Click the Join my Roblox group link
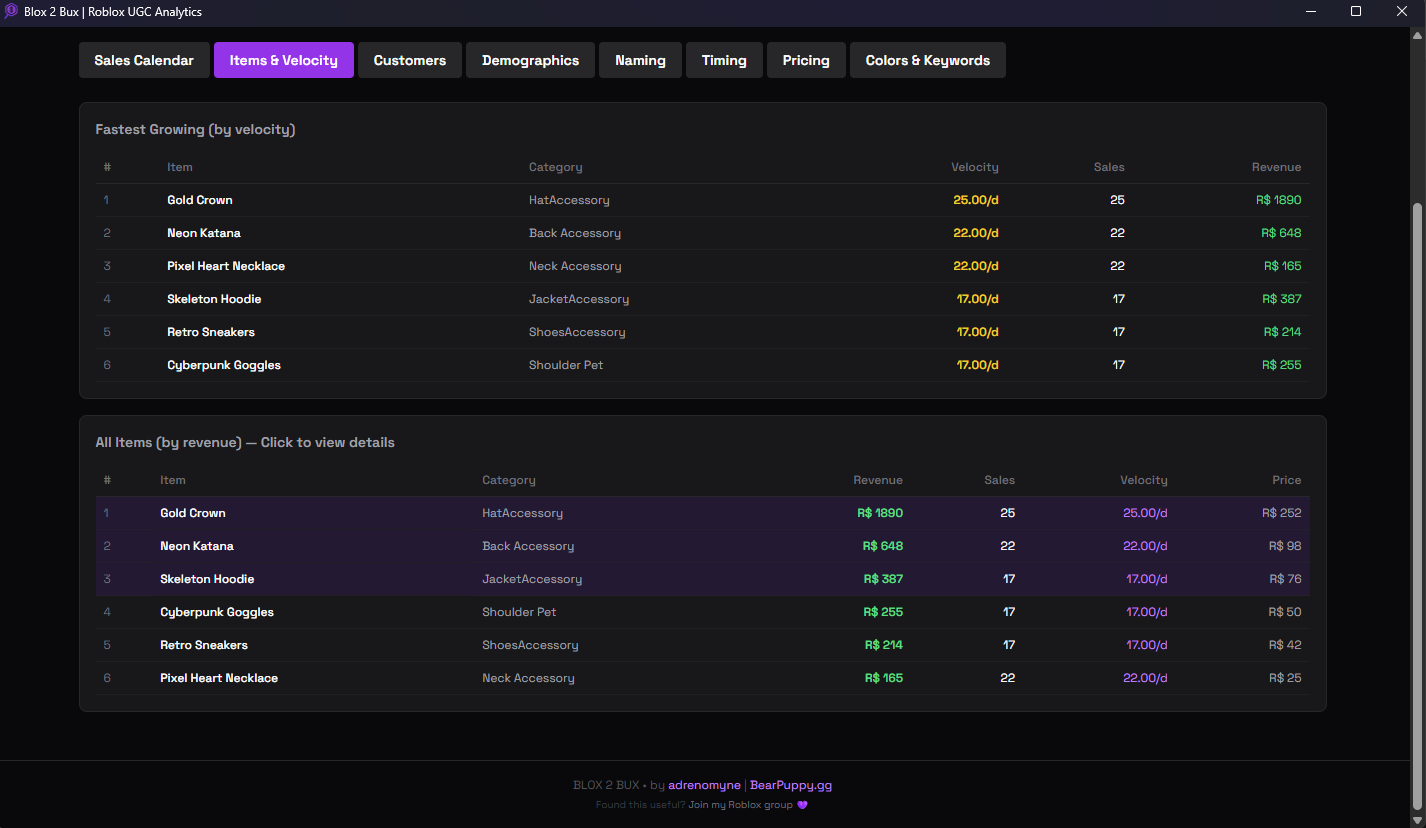 [x=740, y=804]
